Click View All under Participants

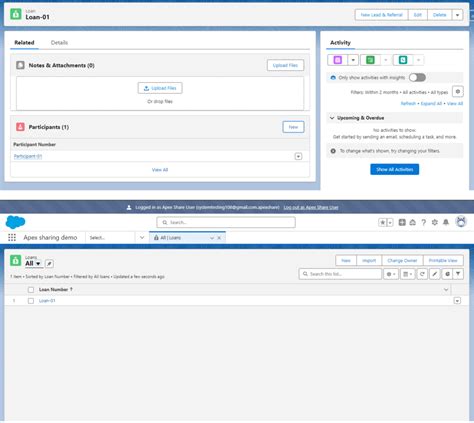point(160,170)
